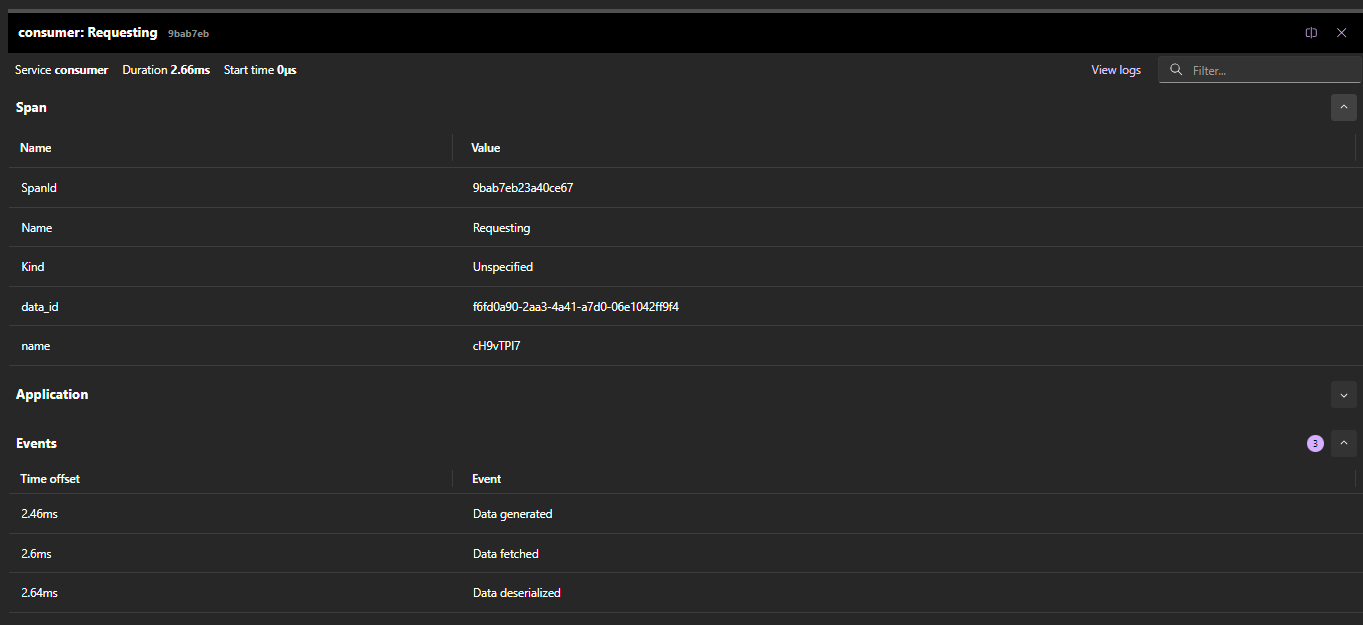Click the Events section heading
This screenshot has height=625, width=1363.
36,443
